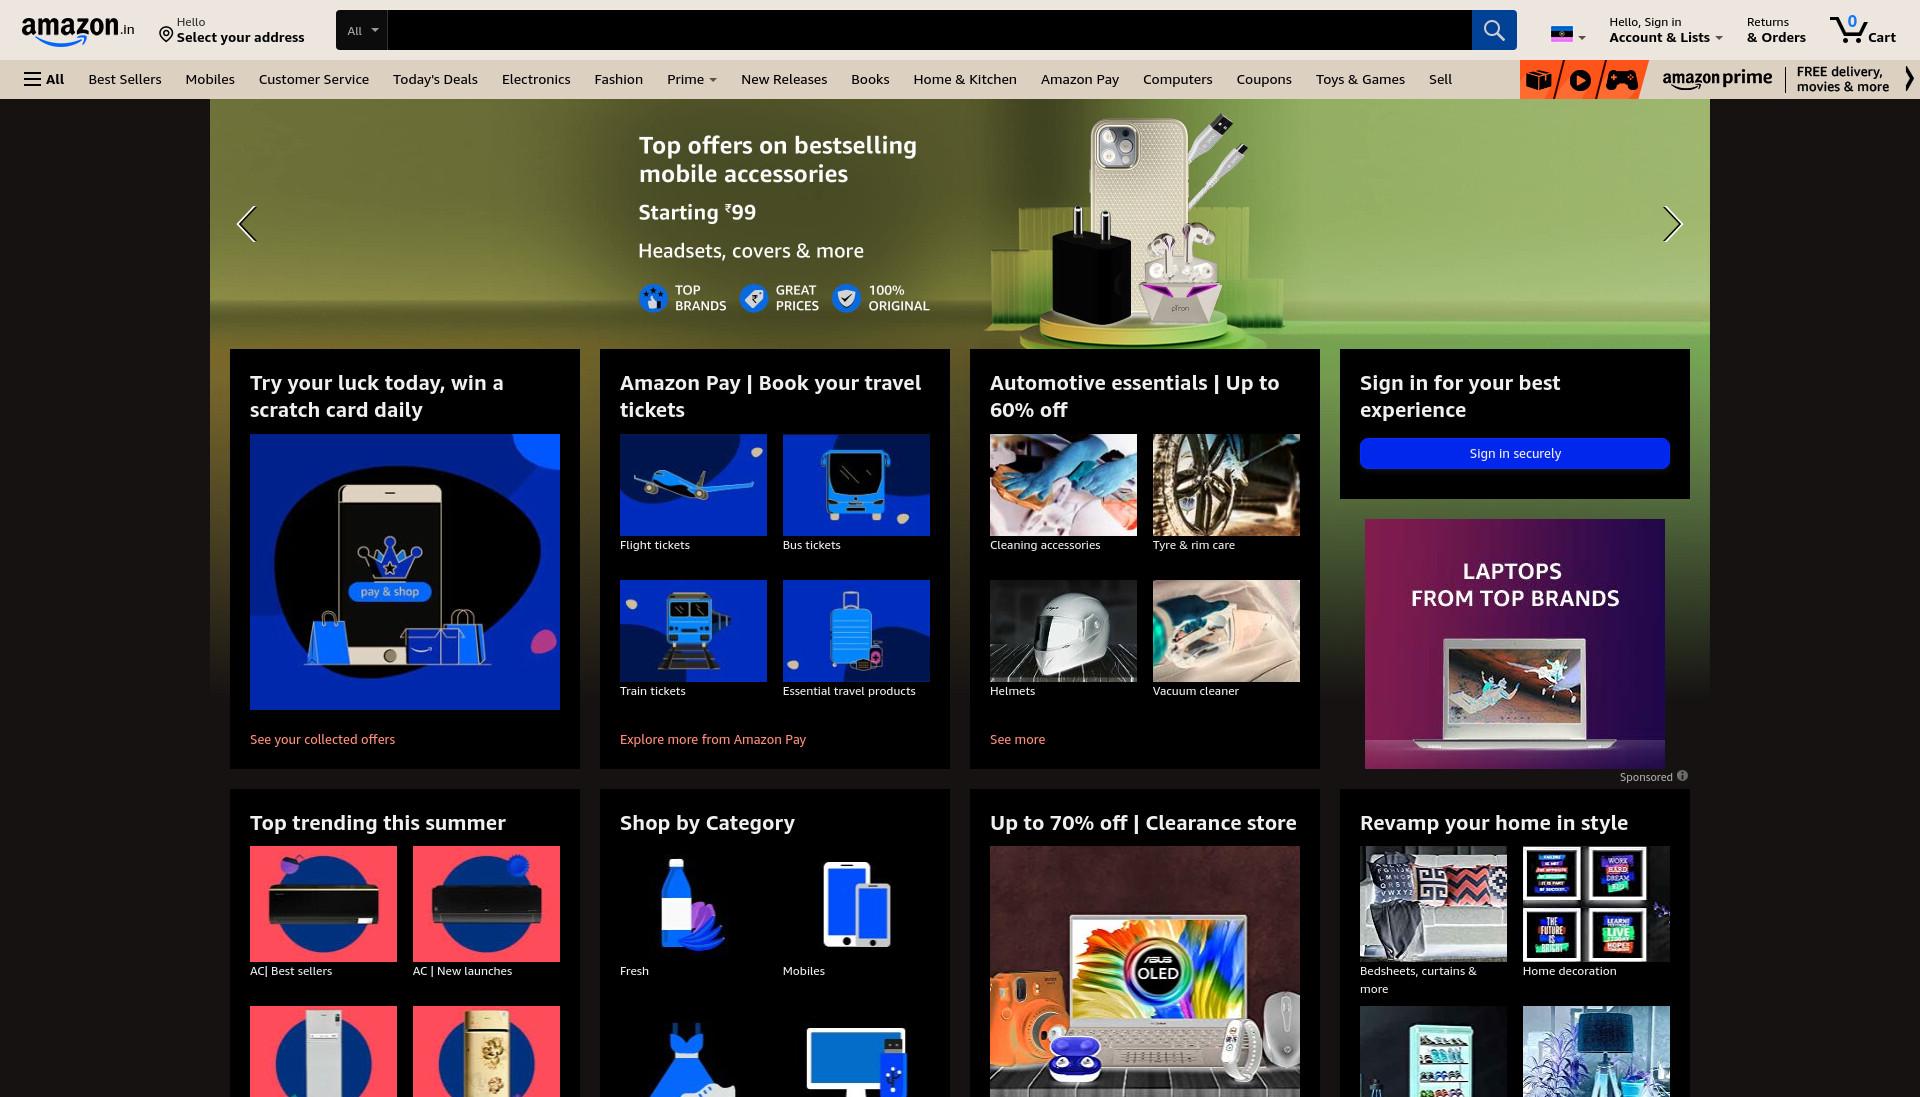This screenshot has width=1920, height=1097.
Task: Click See more under Automotive essentials
Action: 1017,739
